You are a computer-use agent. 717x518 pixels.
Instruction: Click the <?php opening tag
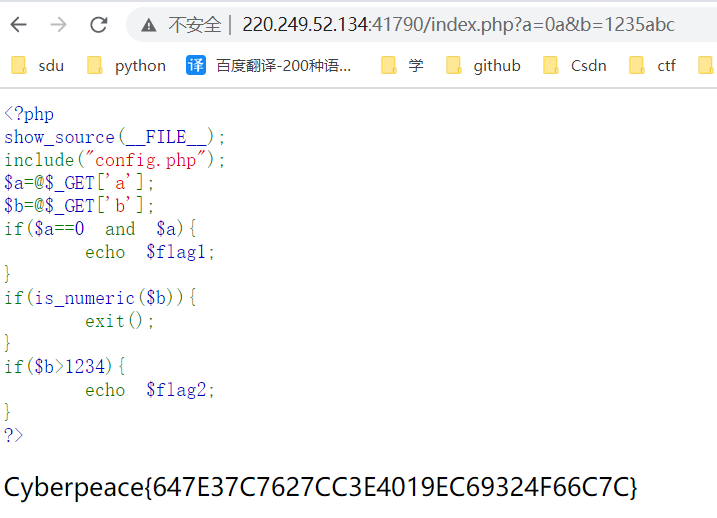tap(29, 114)
